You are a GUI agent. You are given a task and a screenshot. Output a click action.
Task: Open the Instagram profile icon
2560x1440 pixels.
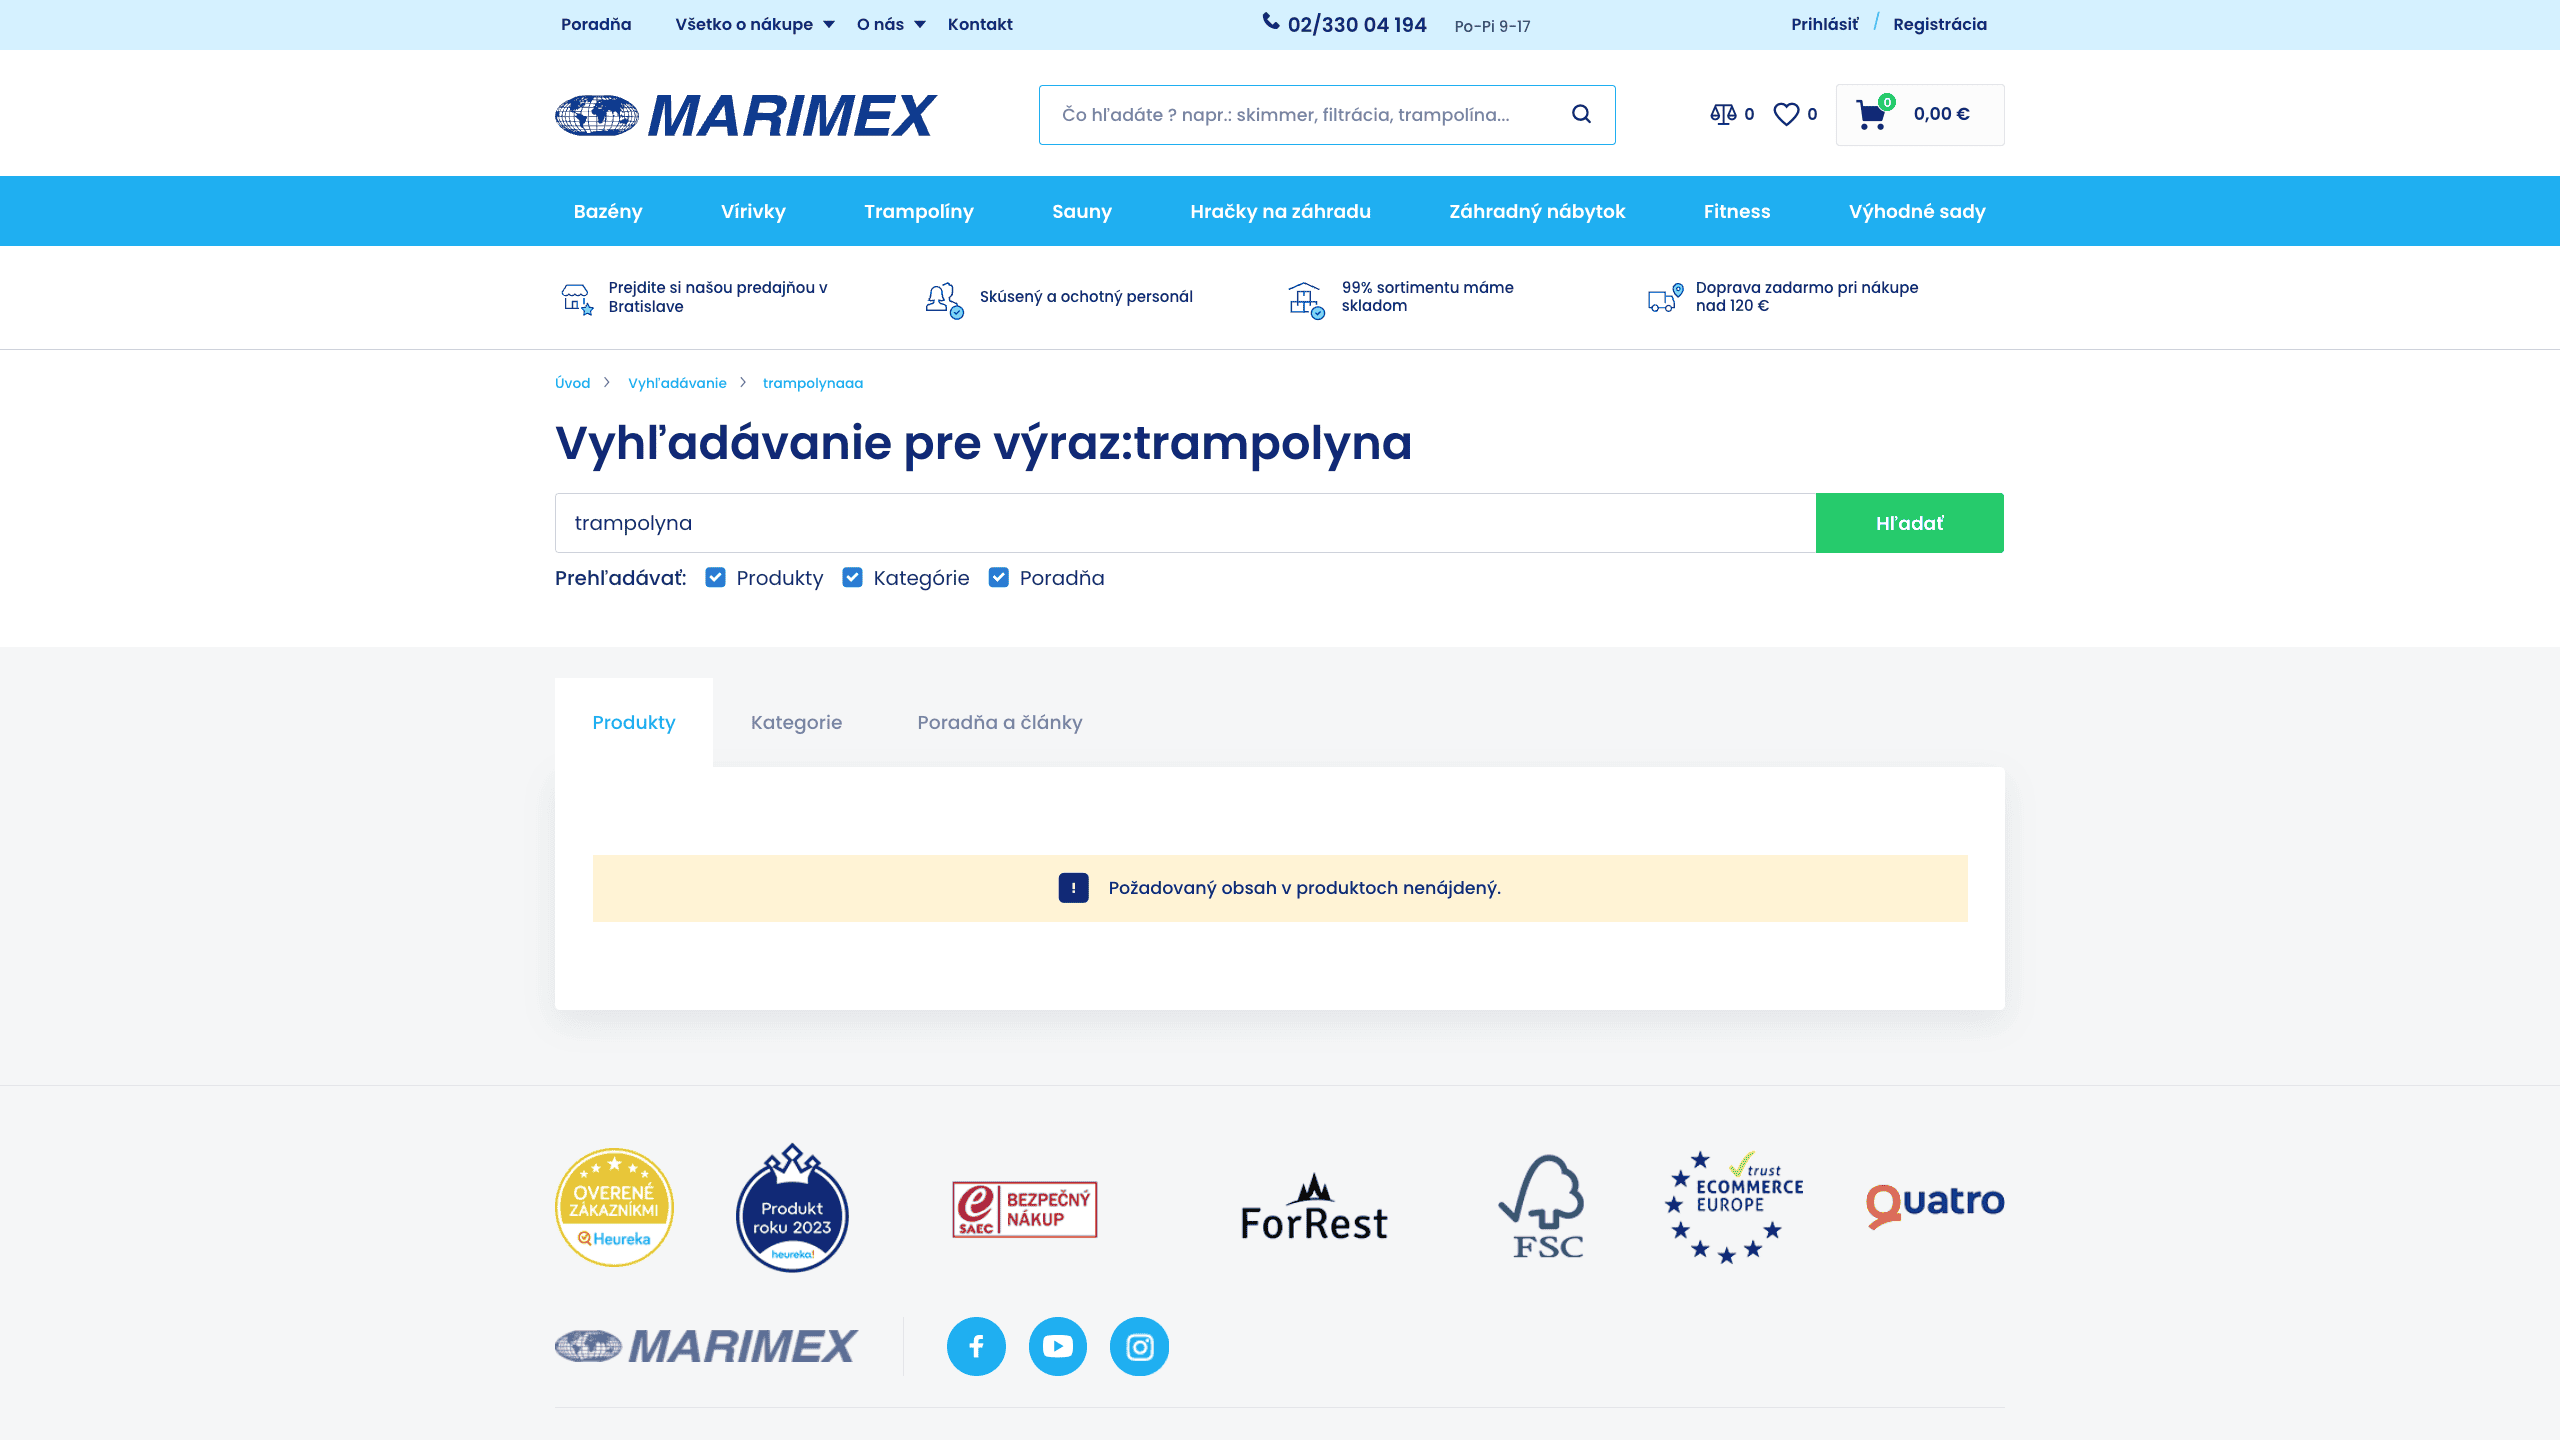tap(1139, 1347)
